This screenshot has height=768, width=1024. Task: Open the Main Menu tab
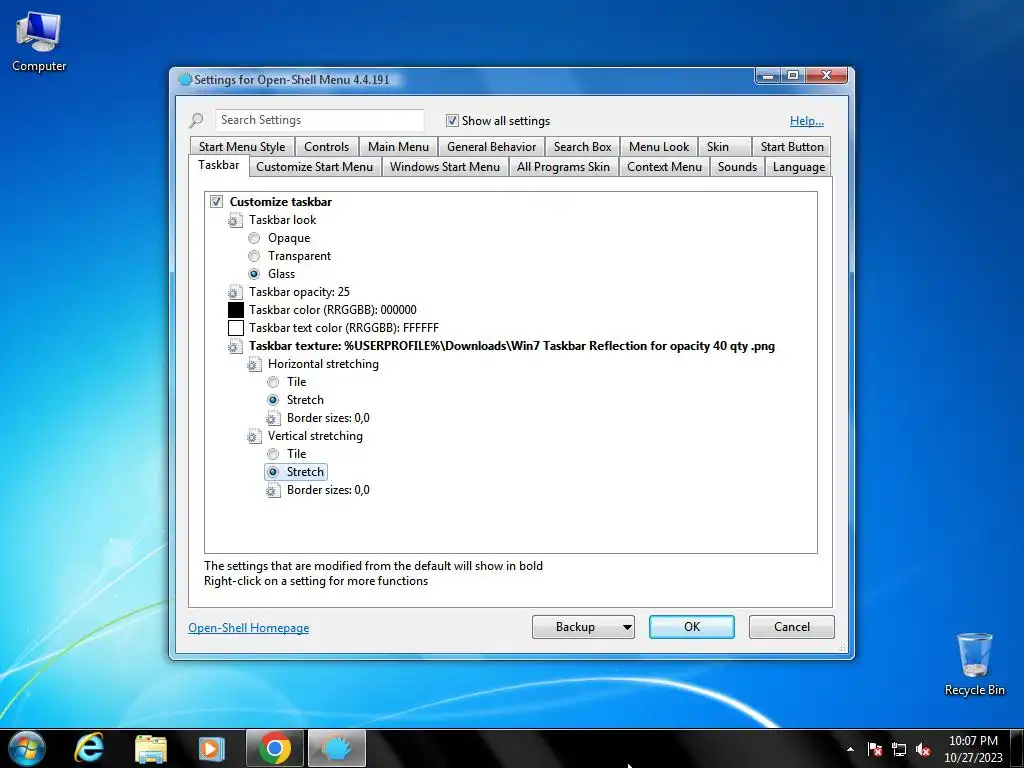click(x=398, y=147)
